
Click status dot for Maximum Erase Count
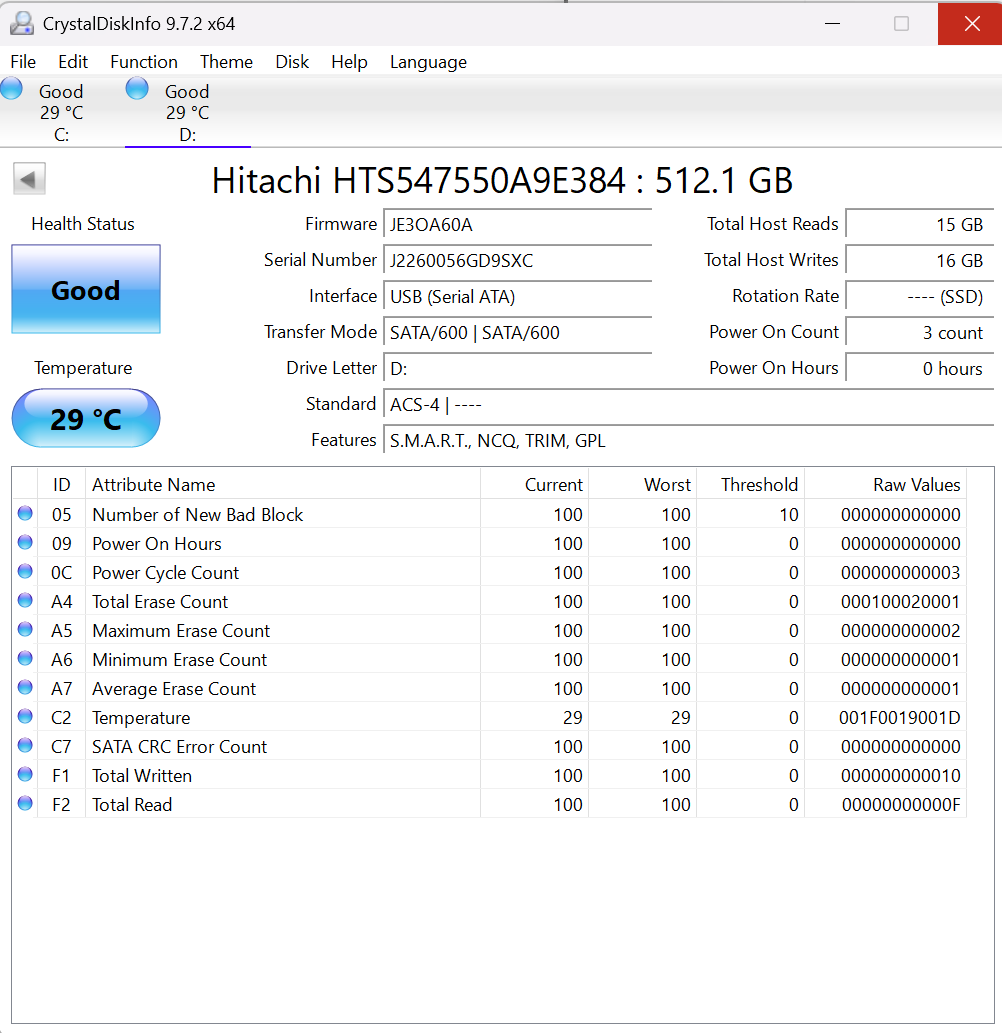click(25, 629)
